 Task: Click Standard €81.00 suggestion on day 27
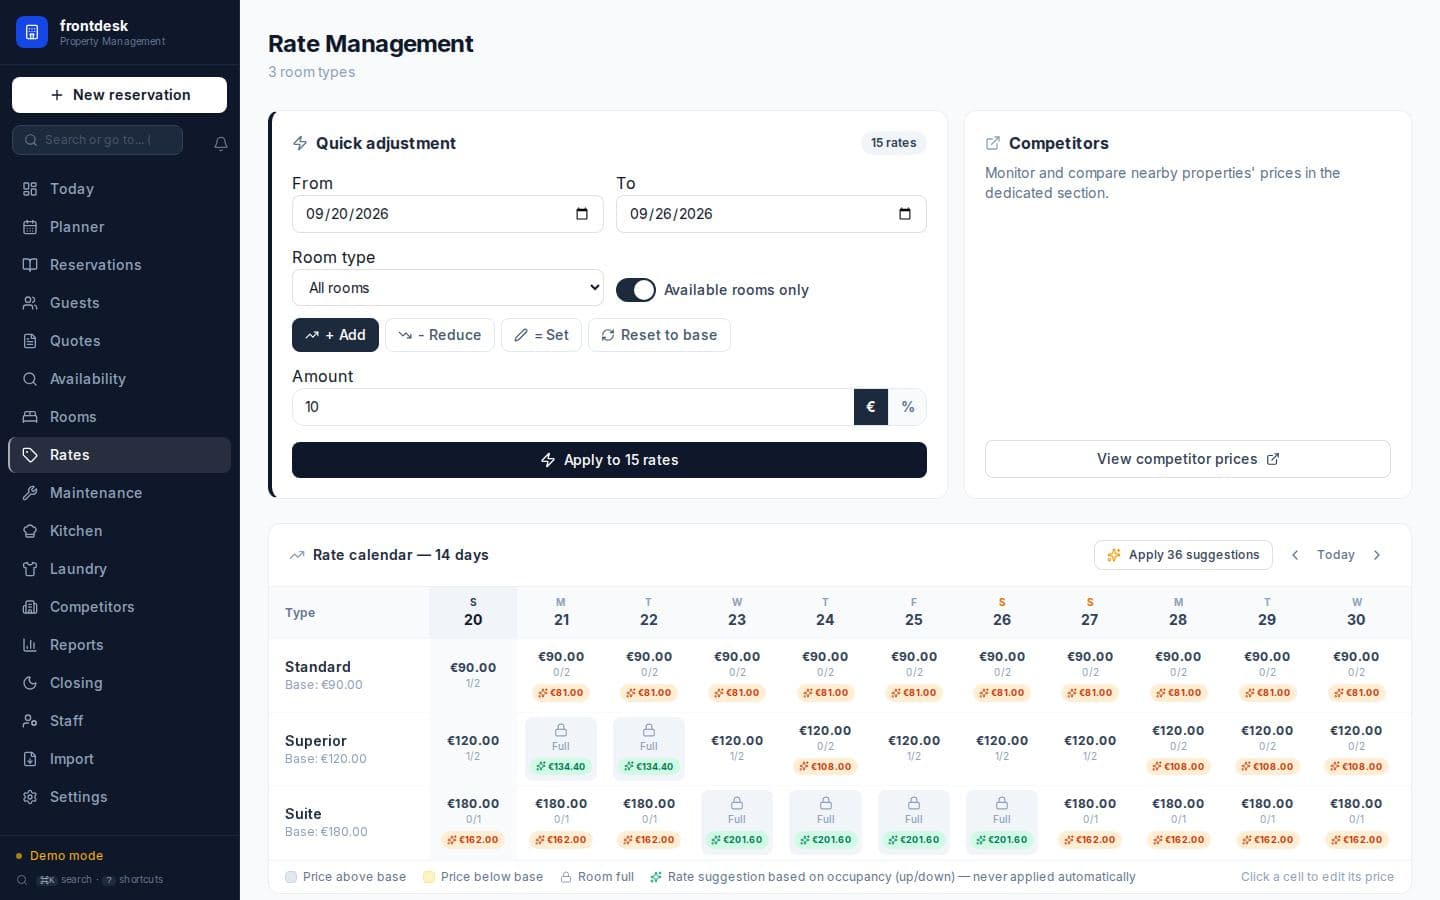pyautogui.click(x=1090, y=693)
